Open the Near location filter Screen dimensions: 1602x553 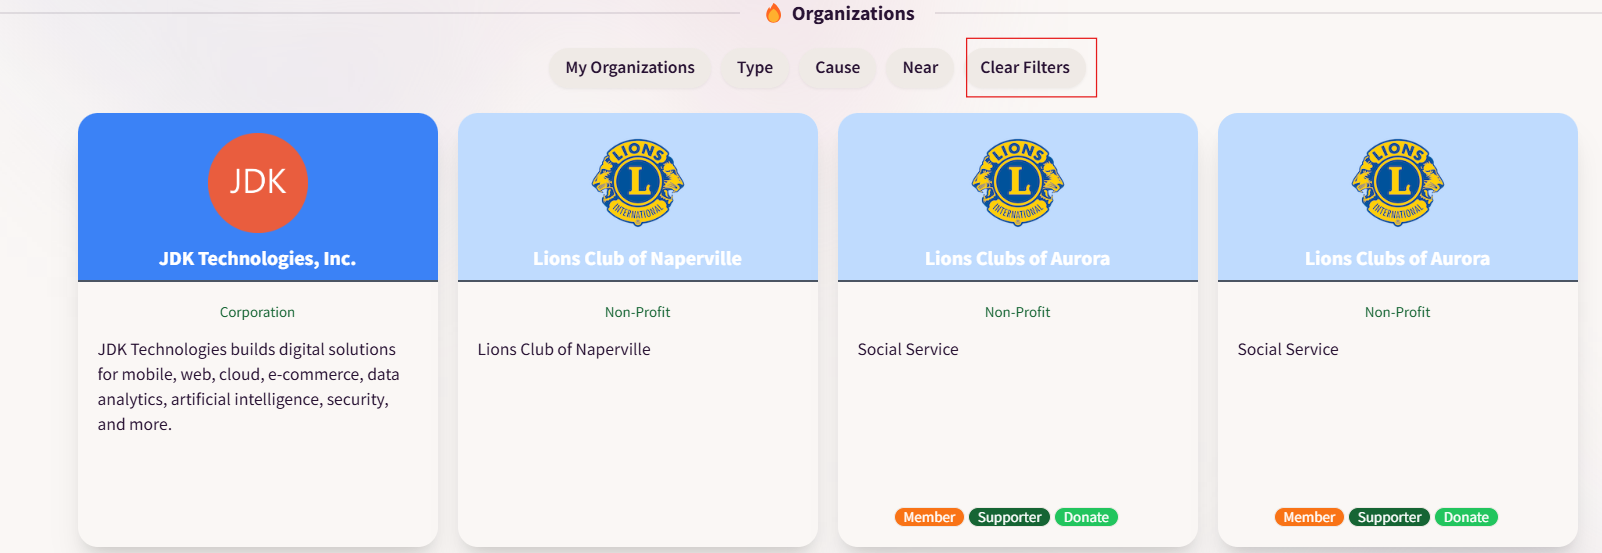(919, 68)
